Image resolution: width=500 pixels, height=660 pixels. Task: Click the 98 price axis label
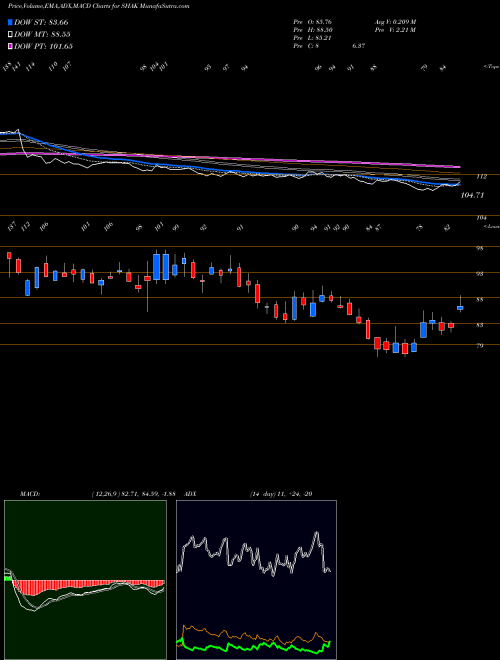click(x=479, y=249)
